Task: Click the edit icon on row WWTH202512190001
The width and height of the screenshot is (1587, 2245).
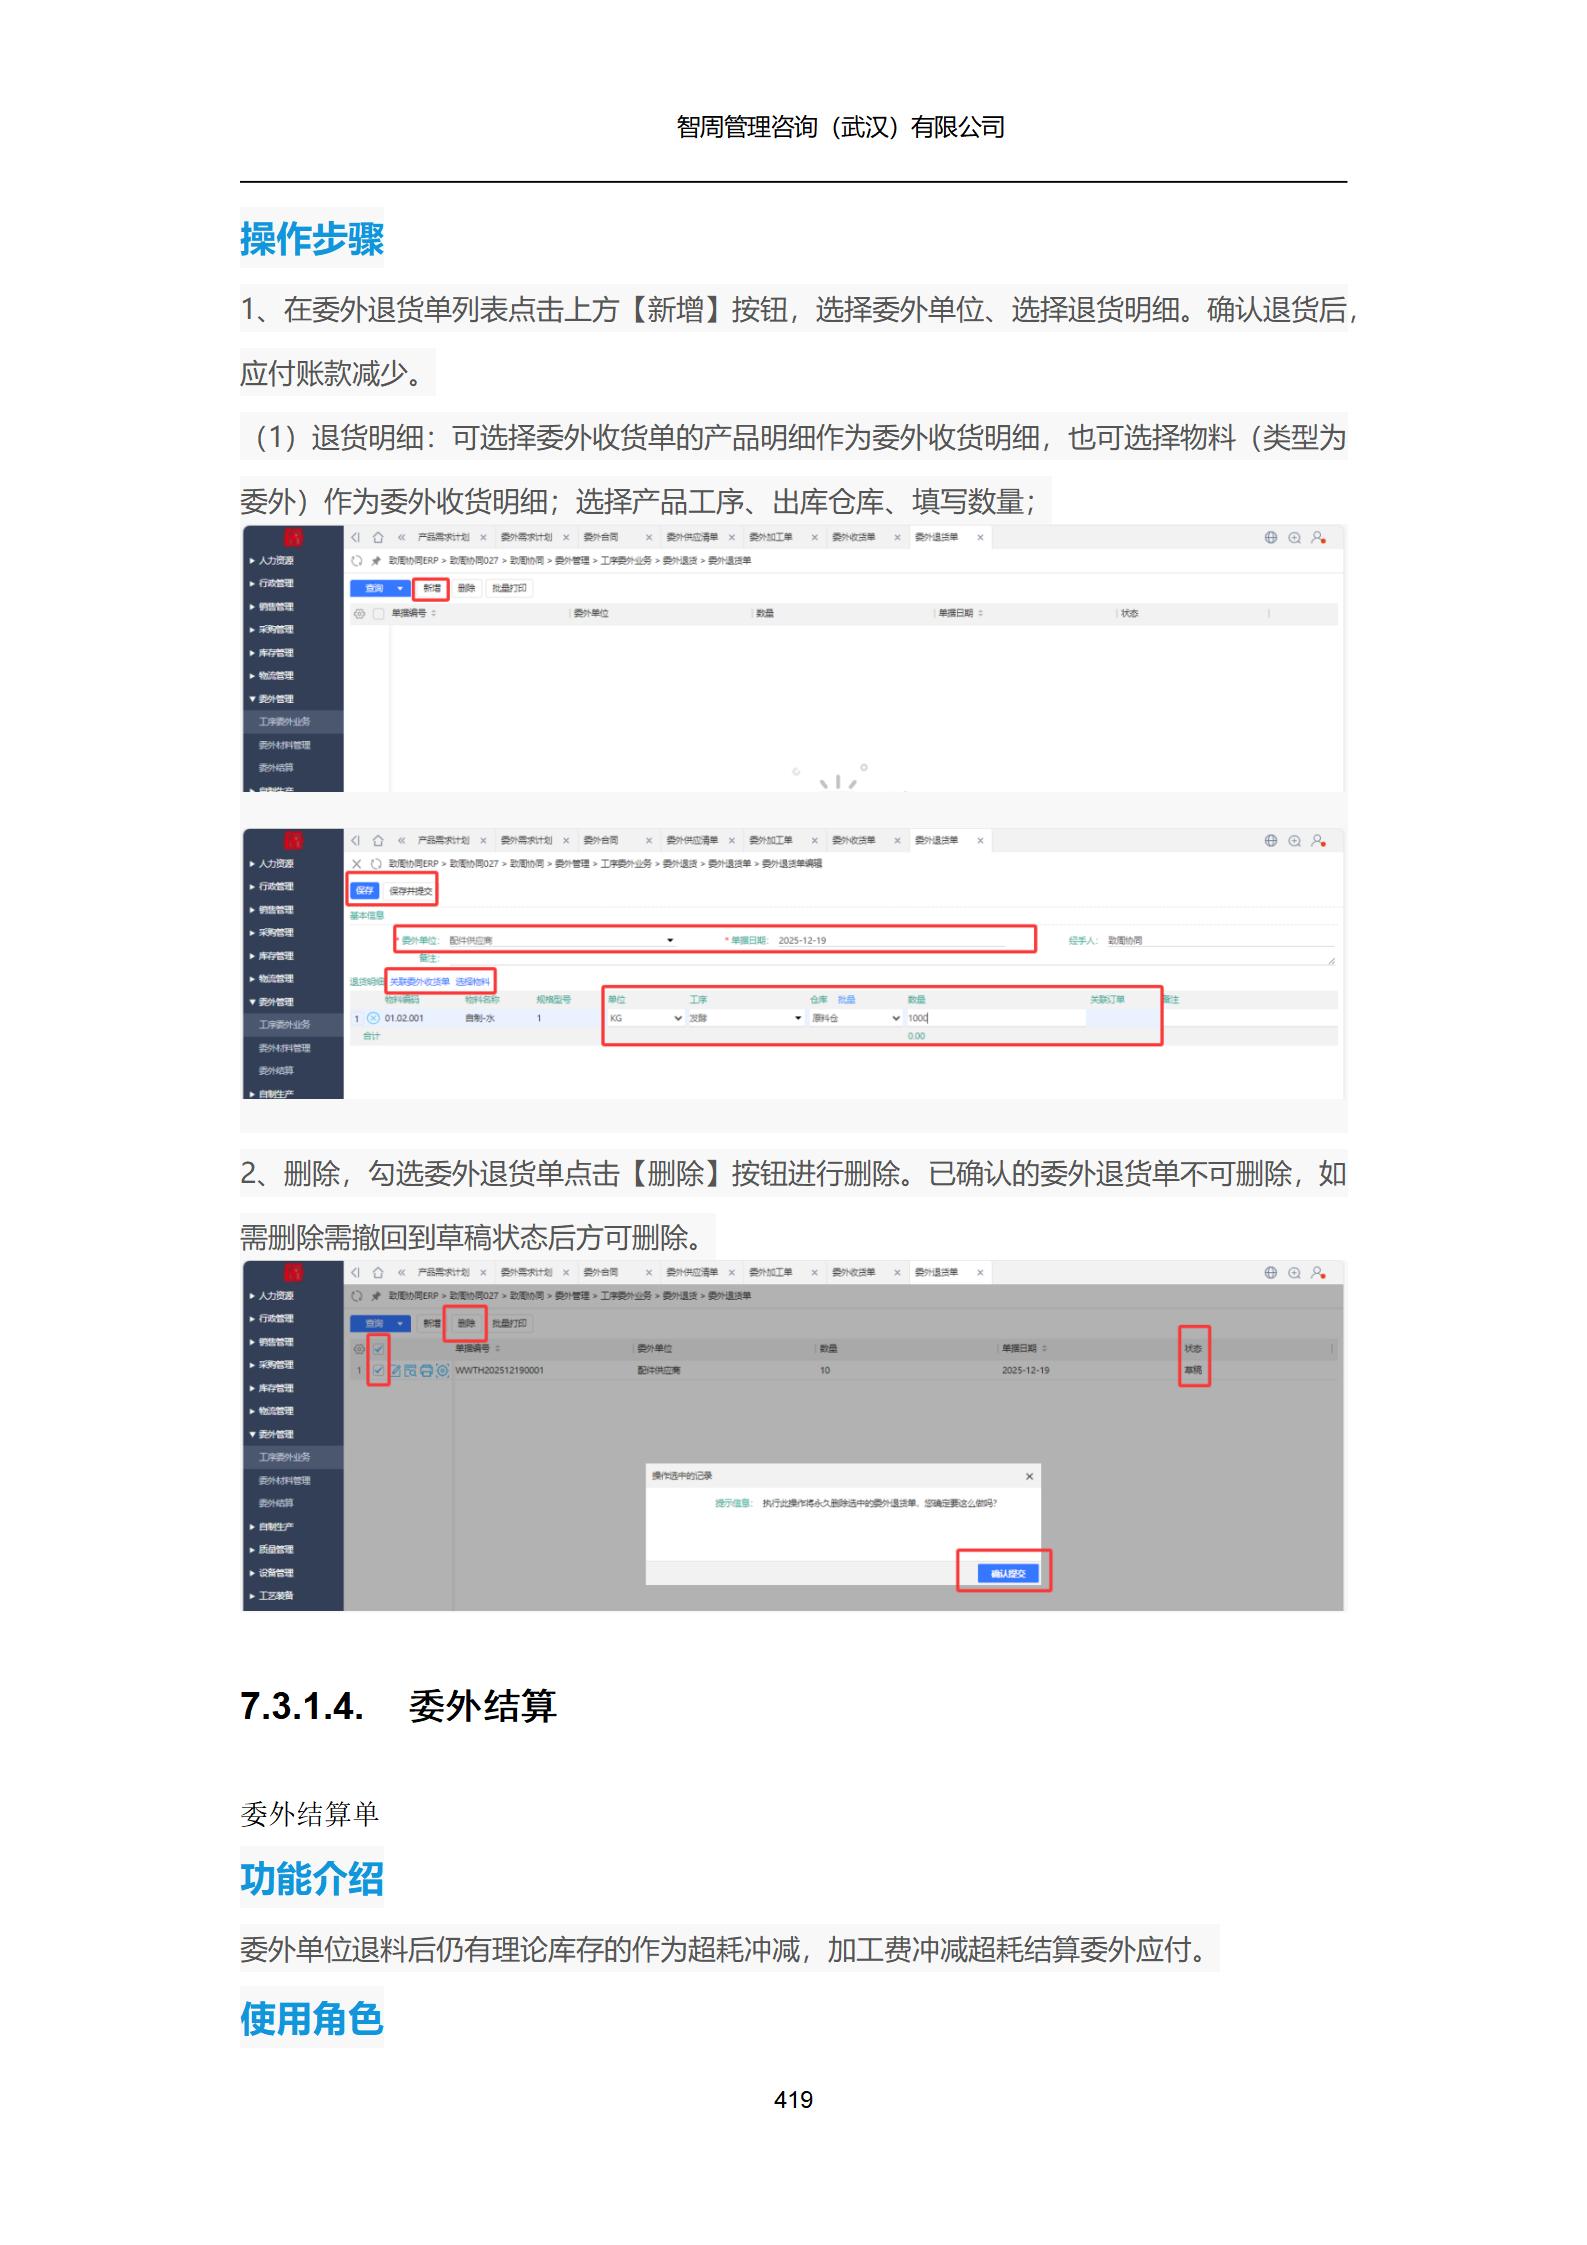Action: pos(396,1371)
